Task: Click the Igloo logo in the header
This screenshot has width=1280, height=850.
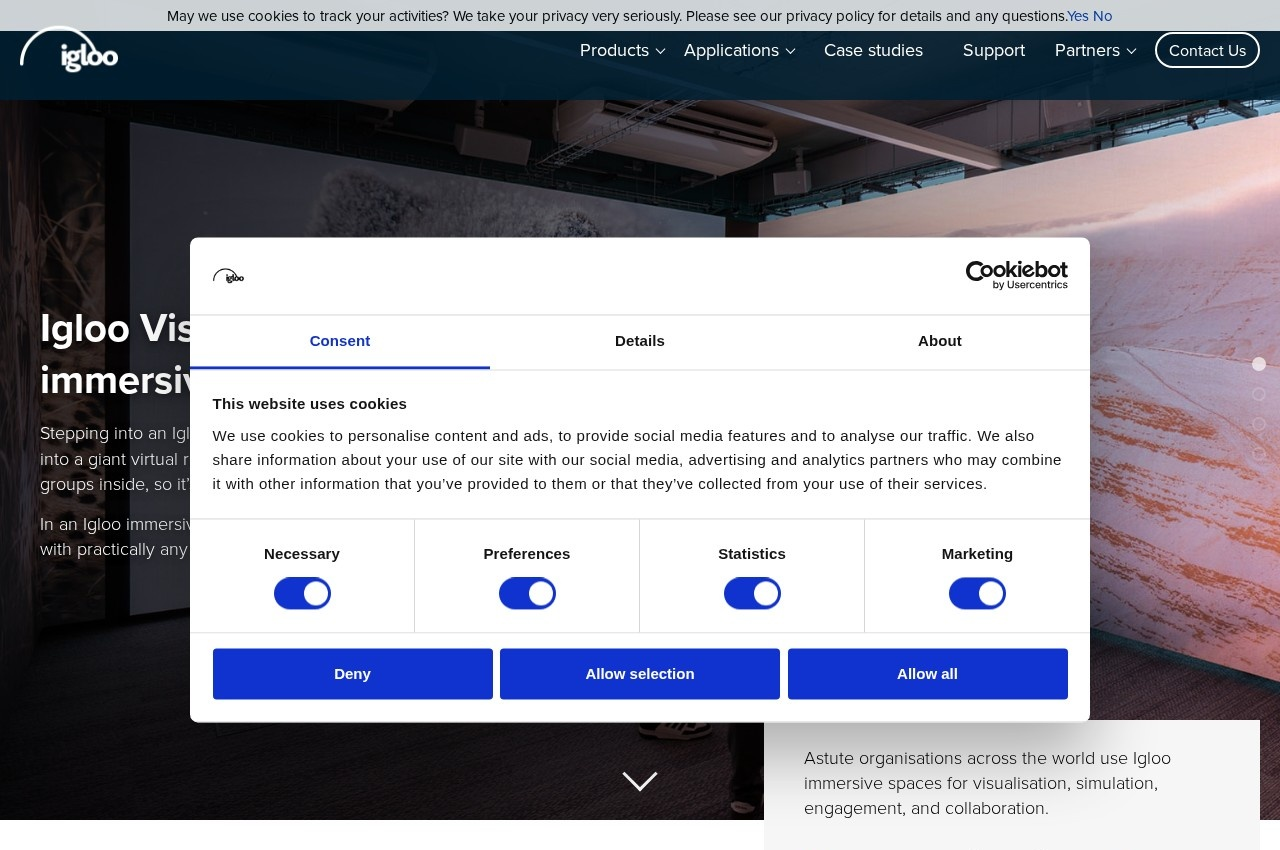Action: click(69, 50)
